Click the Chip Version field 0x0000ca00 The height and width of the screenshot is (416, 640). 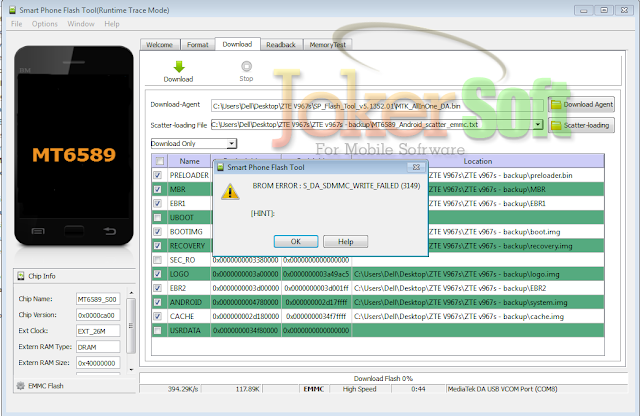(x=98, y=315)
